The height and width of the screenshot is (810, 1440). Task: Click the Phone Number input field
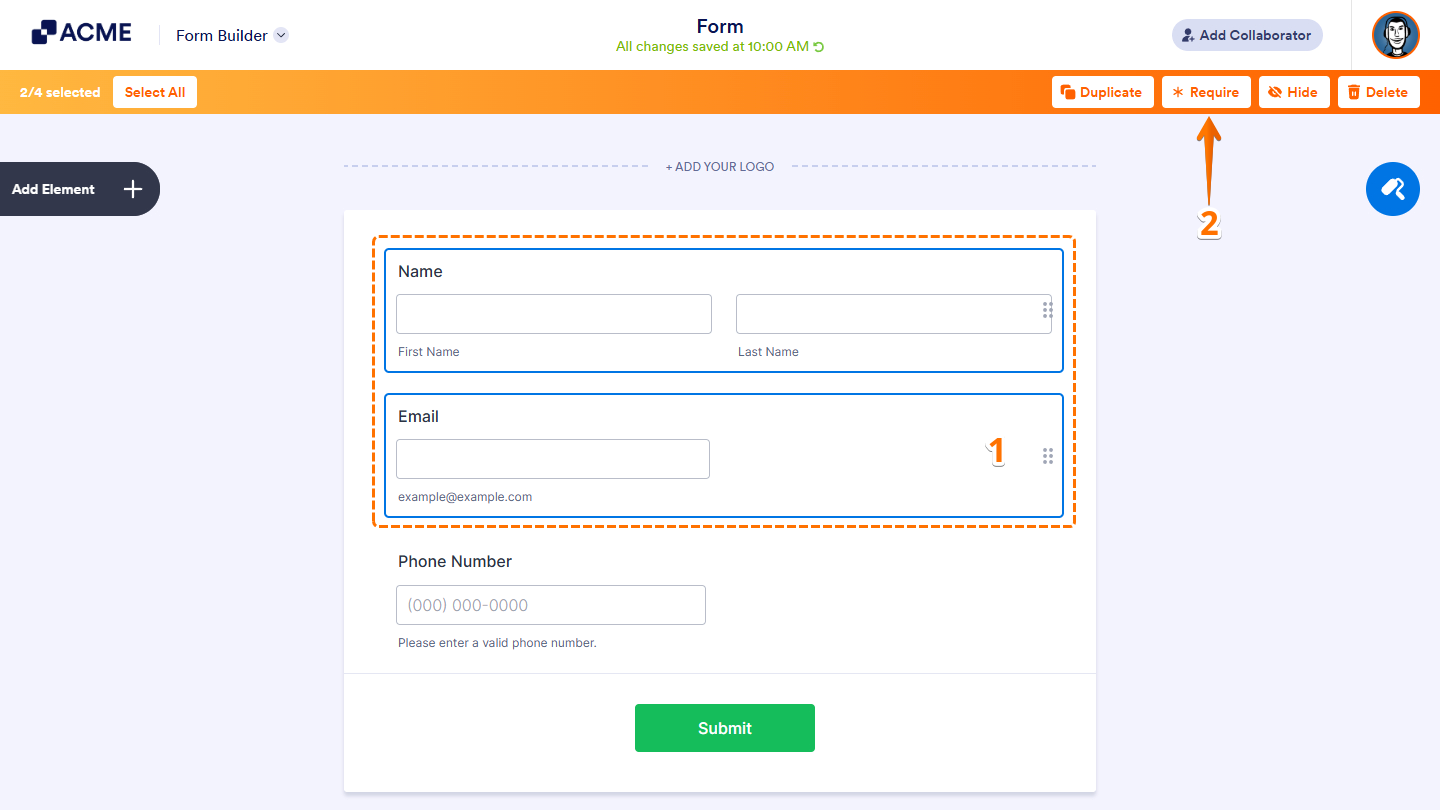pyautogui.click(x=550, y=604)
